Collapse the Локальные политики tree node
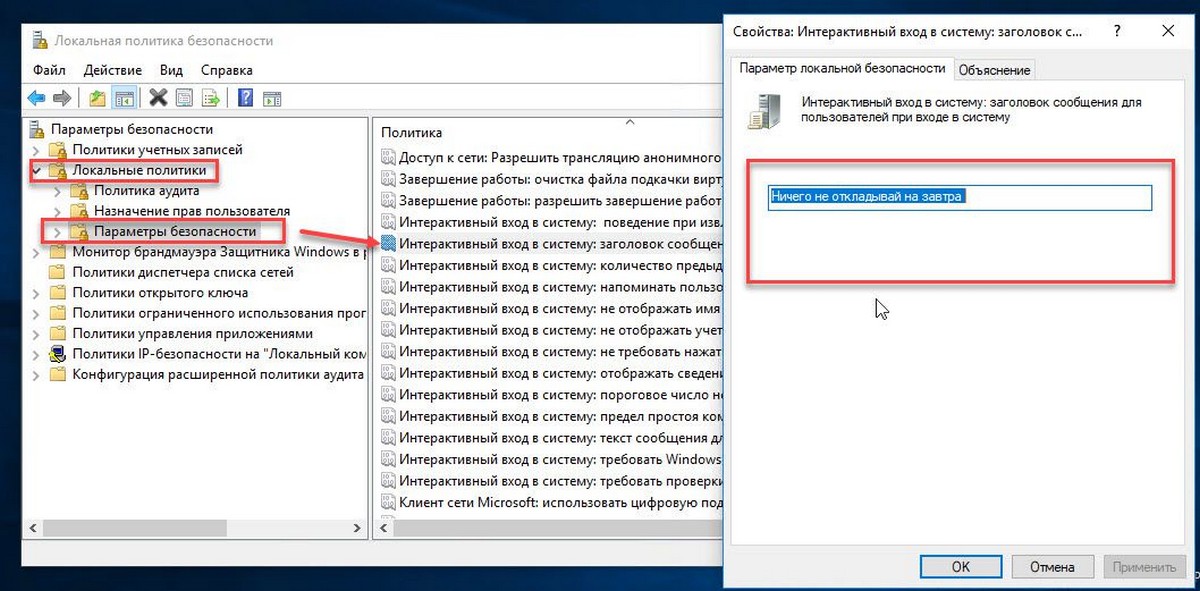 (x=37, y=171)
